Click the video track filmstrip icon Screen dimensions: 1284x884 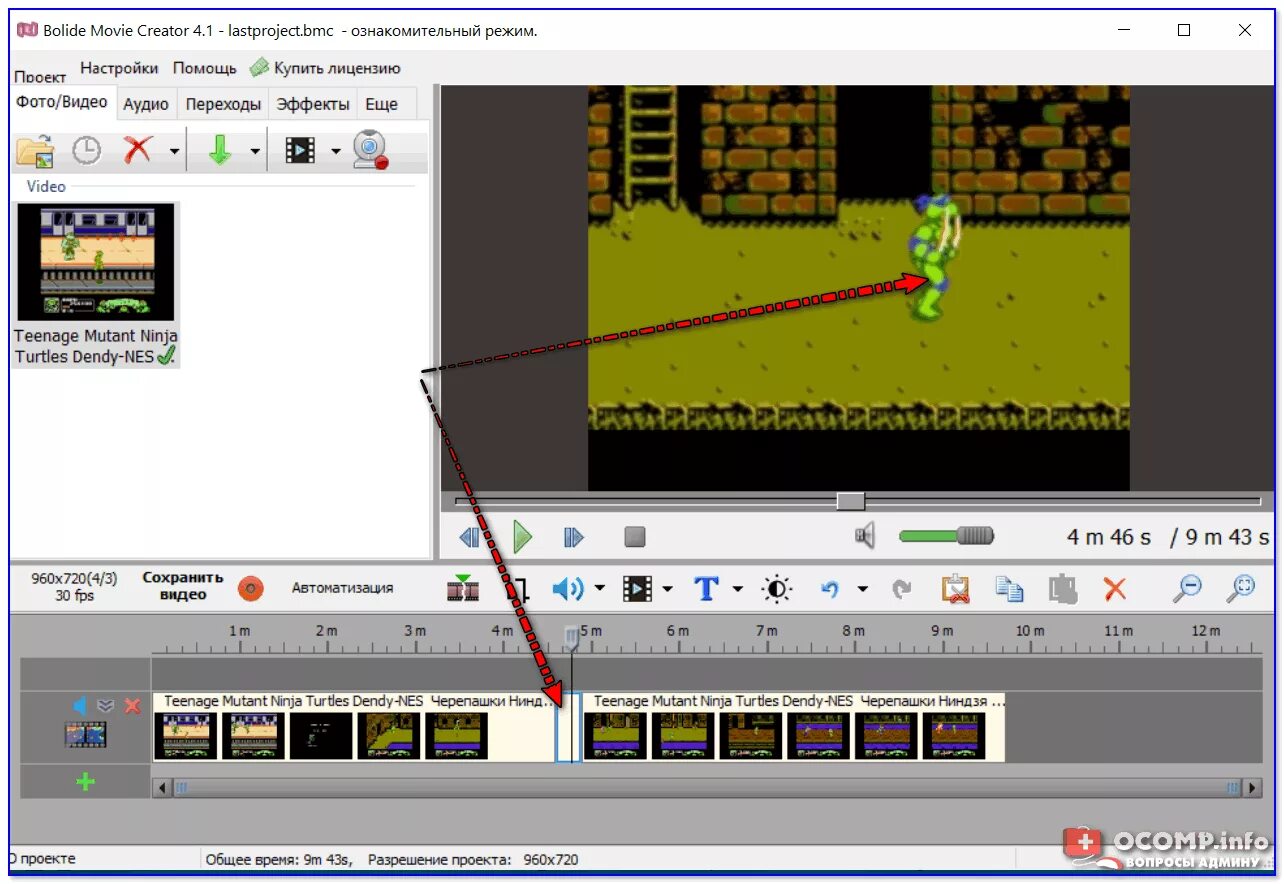pyautogui.click(x=85, y=735)
